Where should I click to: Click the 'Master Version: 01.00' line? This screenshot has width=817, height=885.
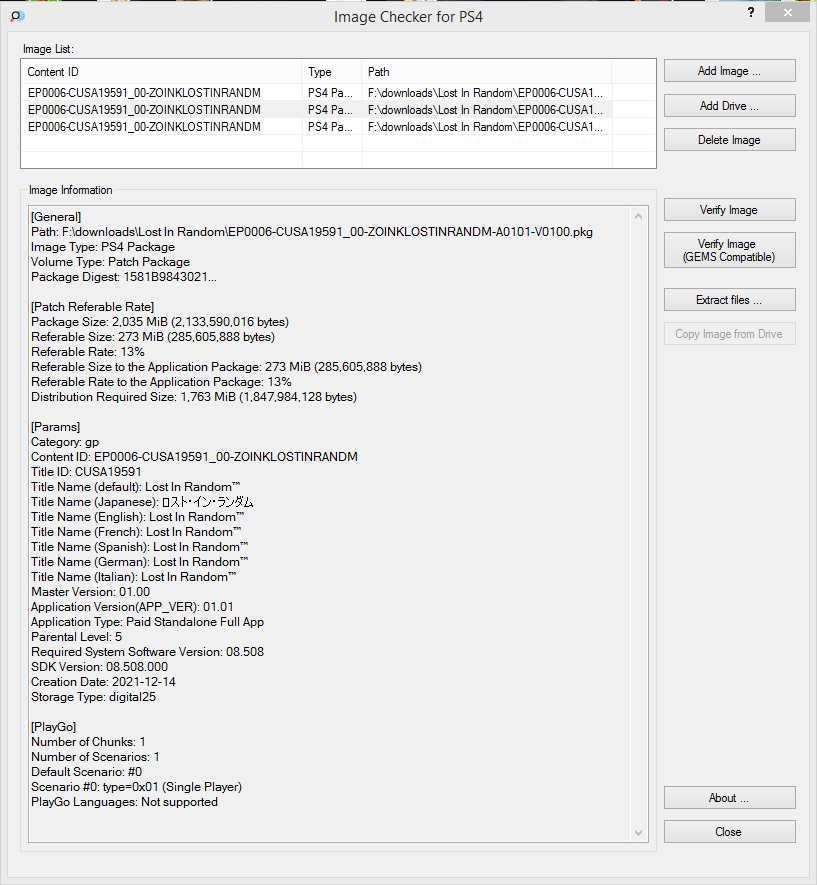[x=90, y=592]
